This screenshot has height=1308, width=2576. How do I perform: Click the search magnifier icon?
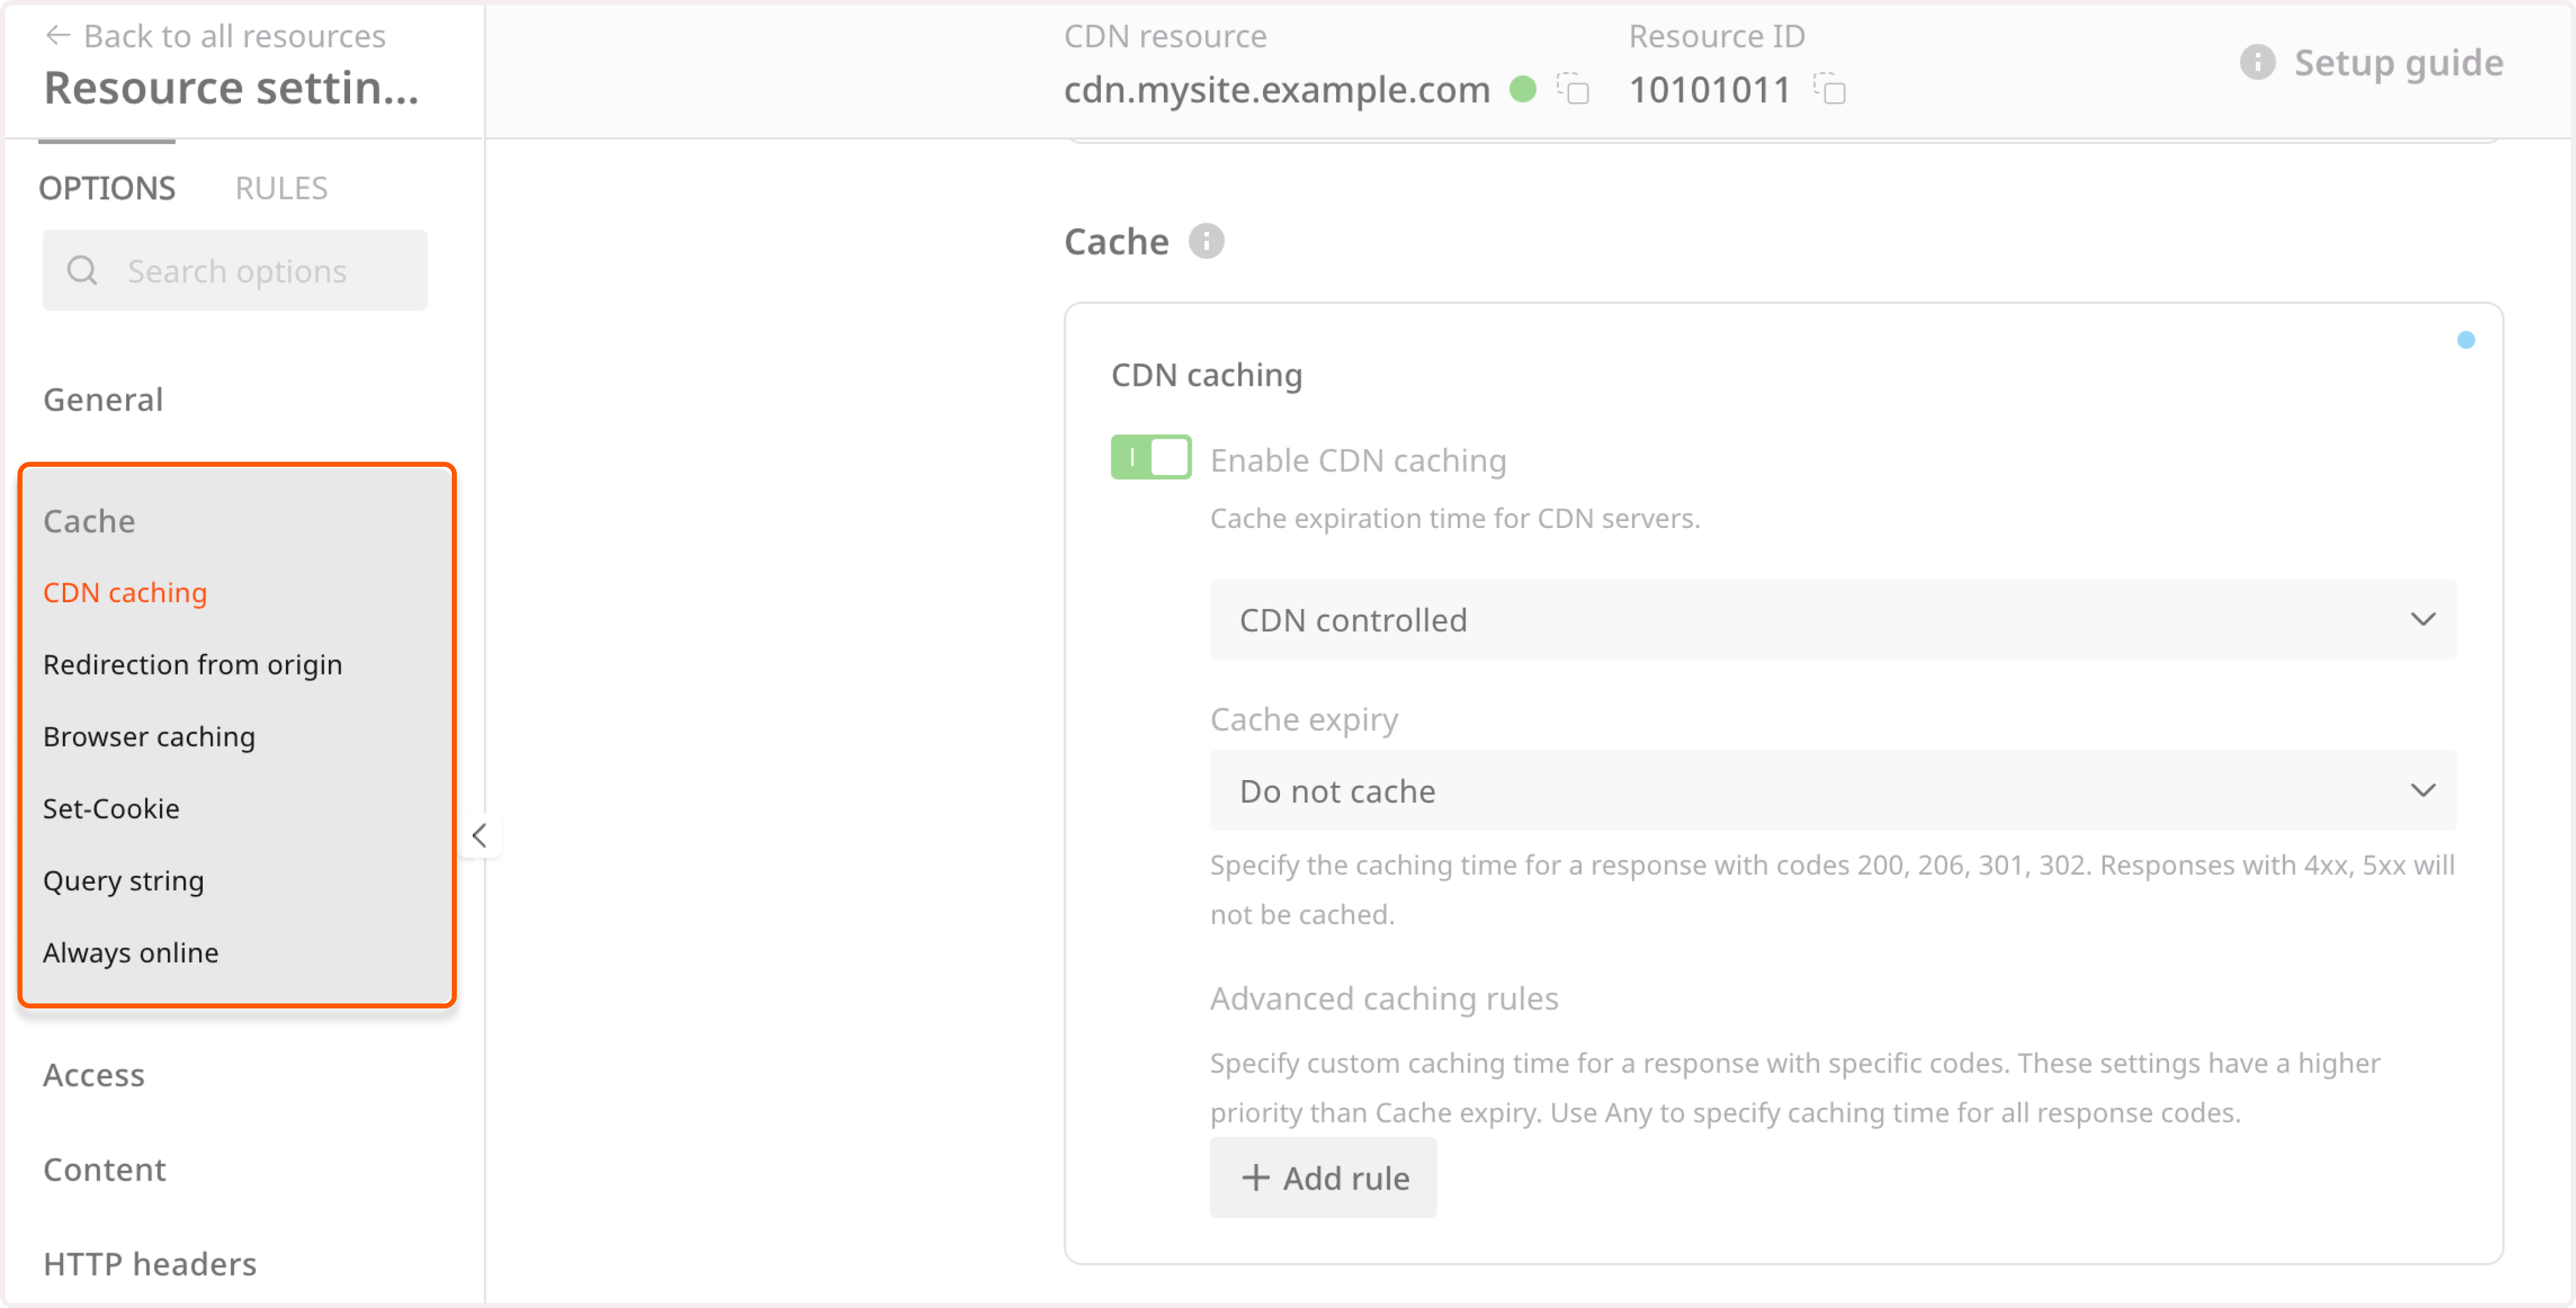[x=82, y=270]
